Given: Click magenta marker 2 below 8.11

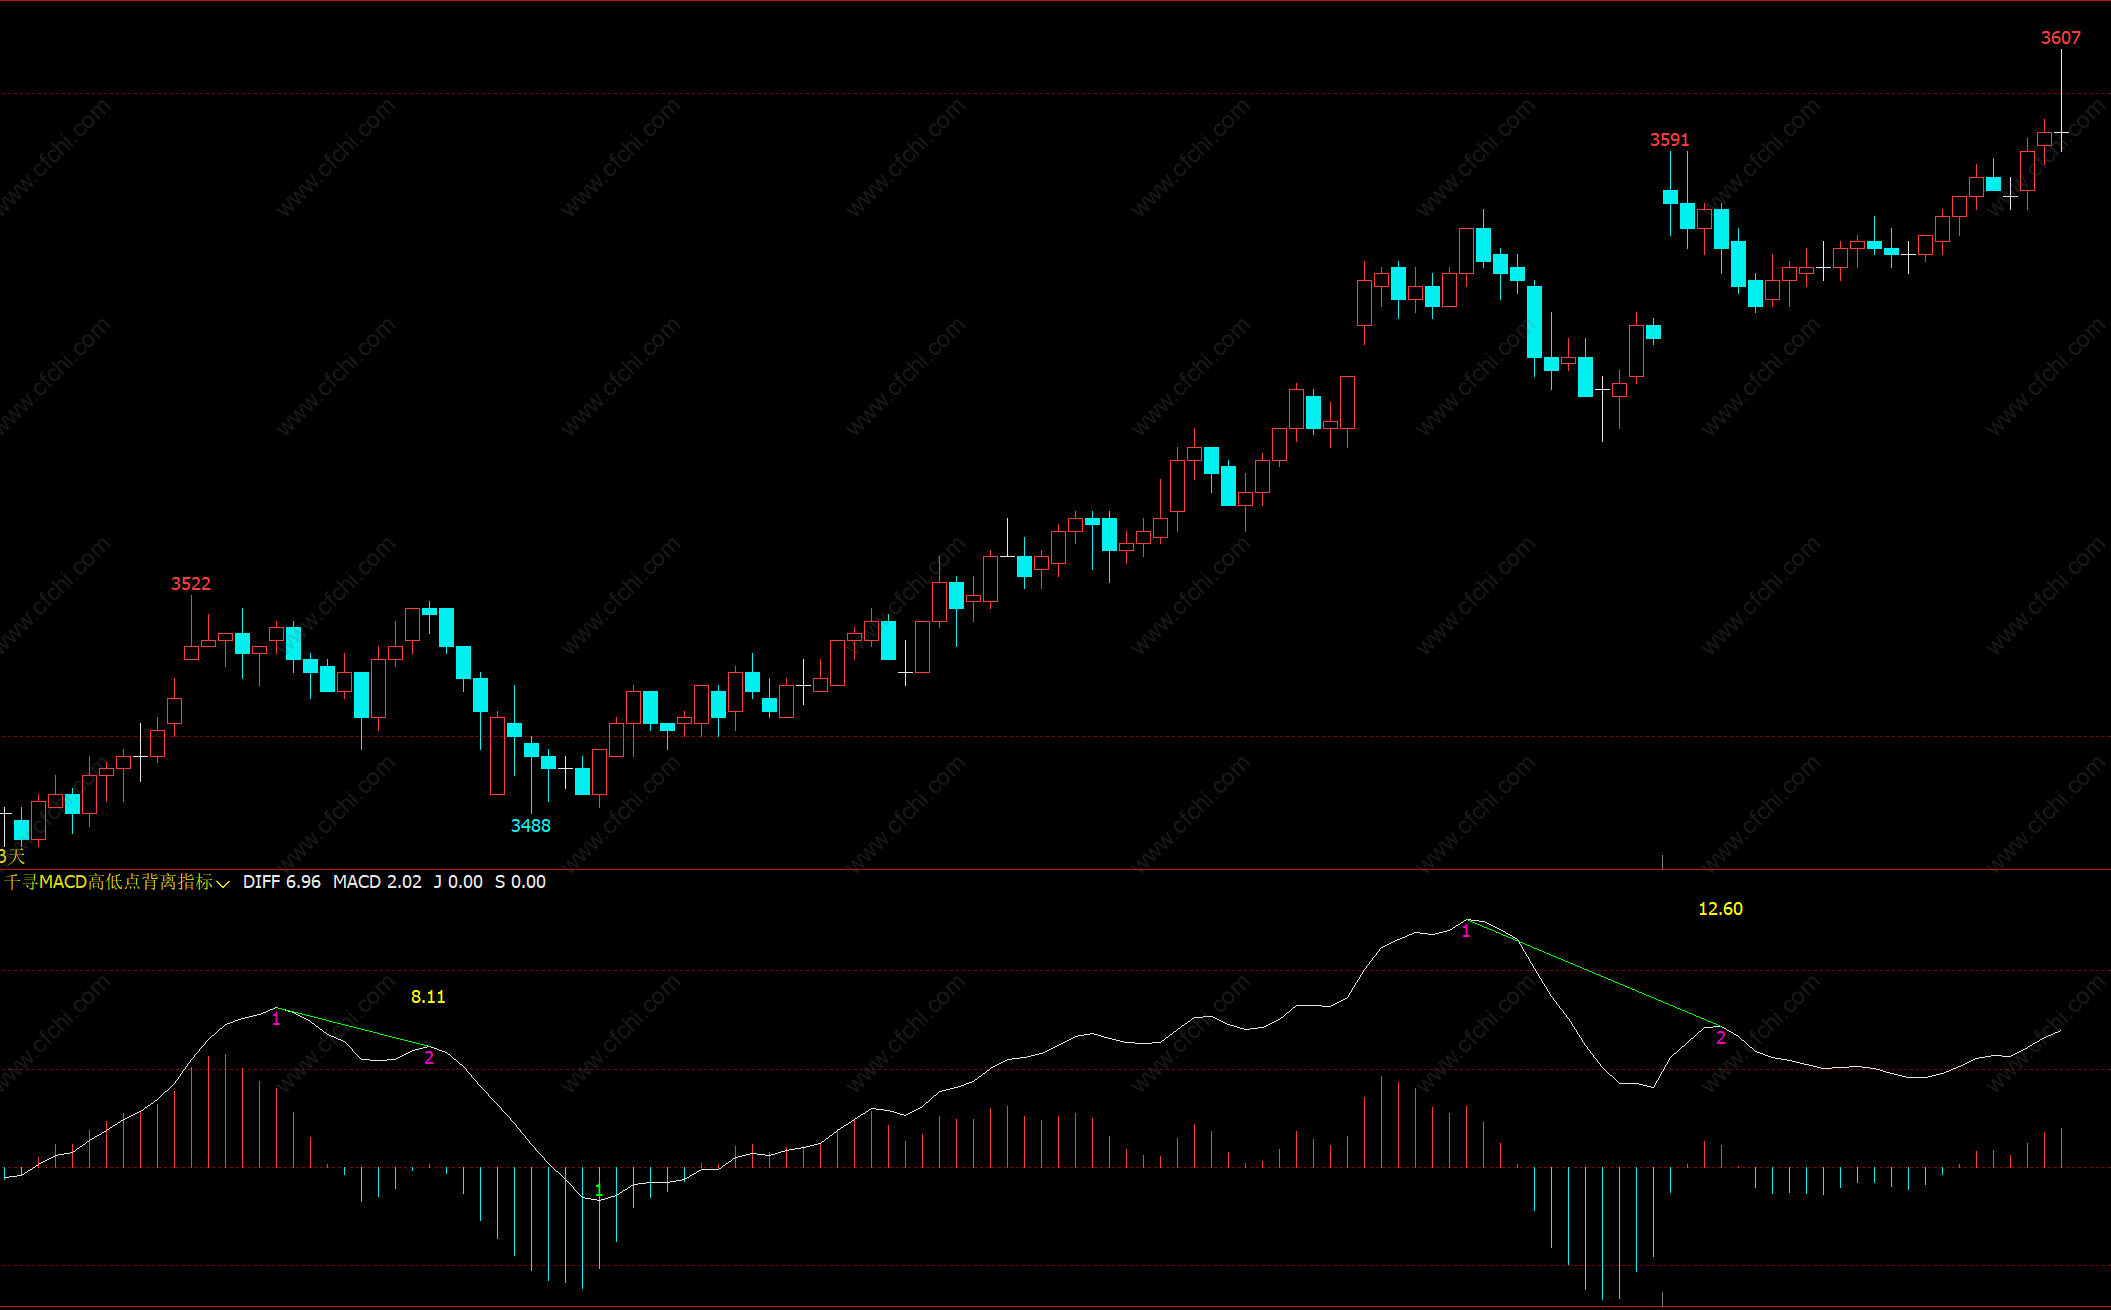Looking at the screenshot, I should (x=429, y=1058).
